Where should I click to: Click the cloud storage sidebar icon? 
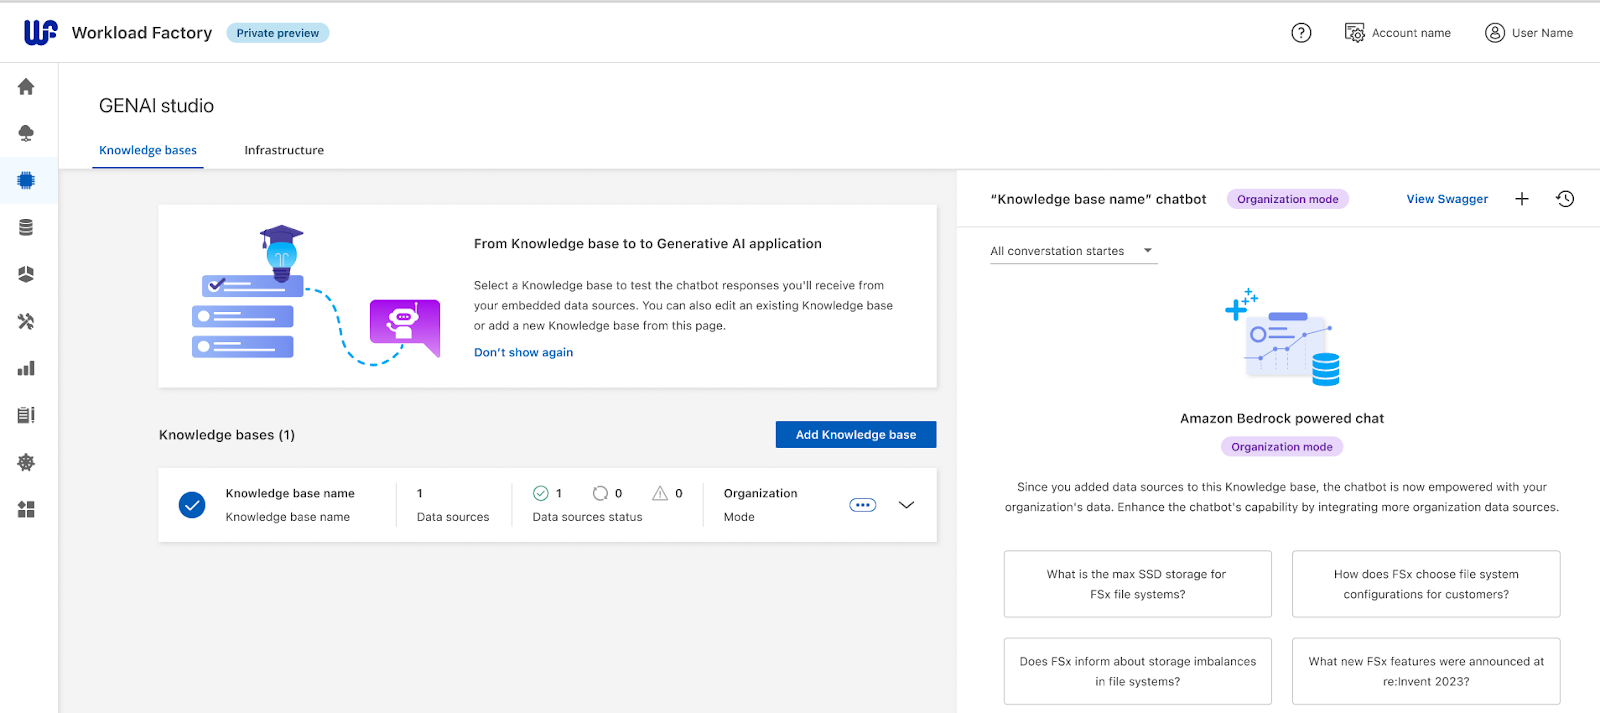[x=26, y=133]
